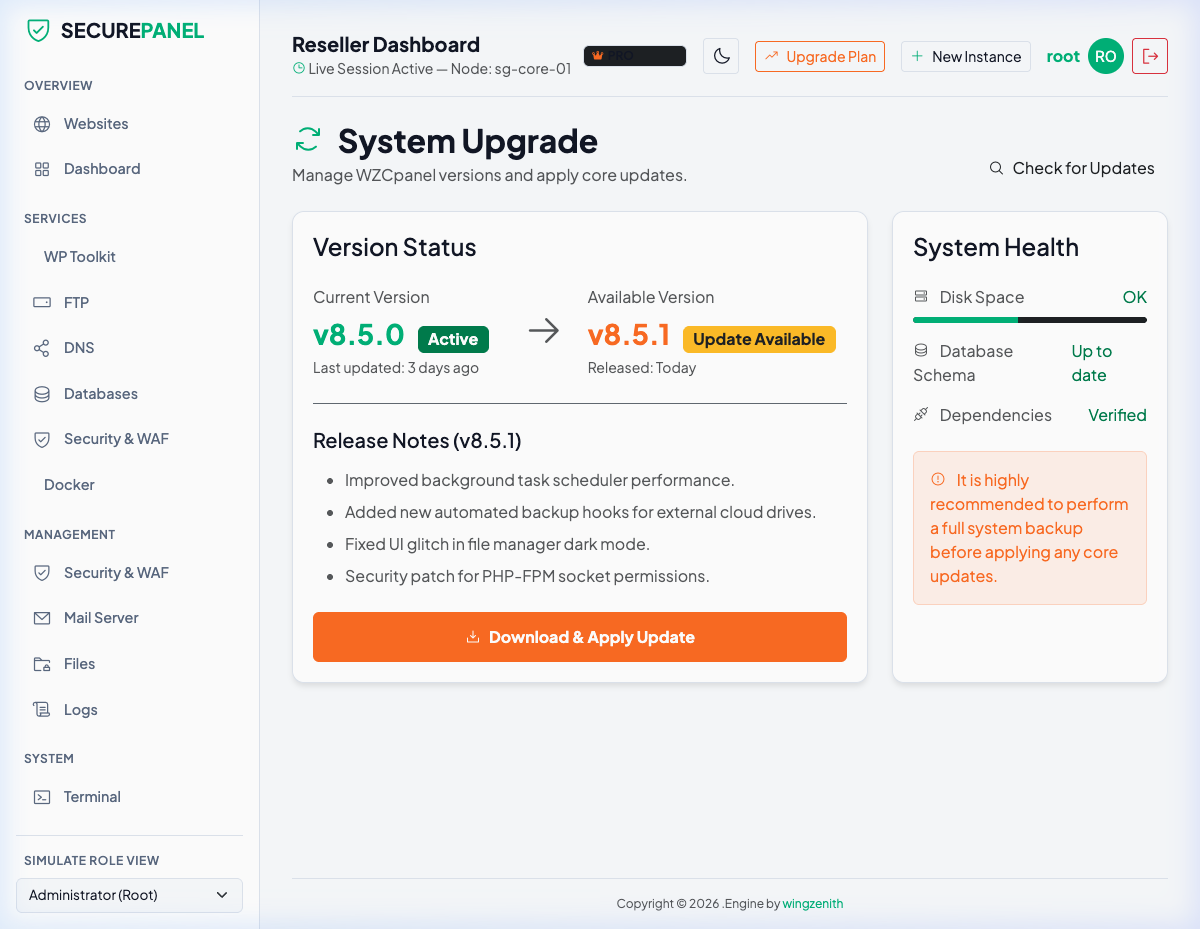Click the Disk Space progress bar
The height and width of the screenshot is (929, 1200).
[1030, 320]
